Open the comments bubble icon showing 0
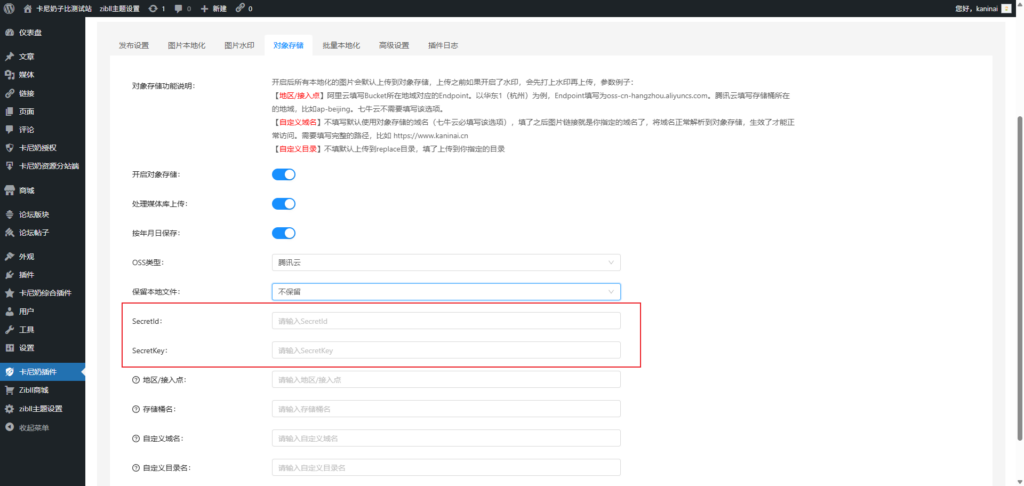 point(179,8)
